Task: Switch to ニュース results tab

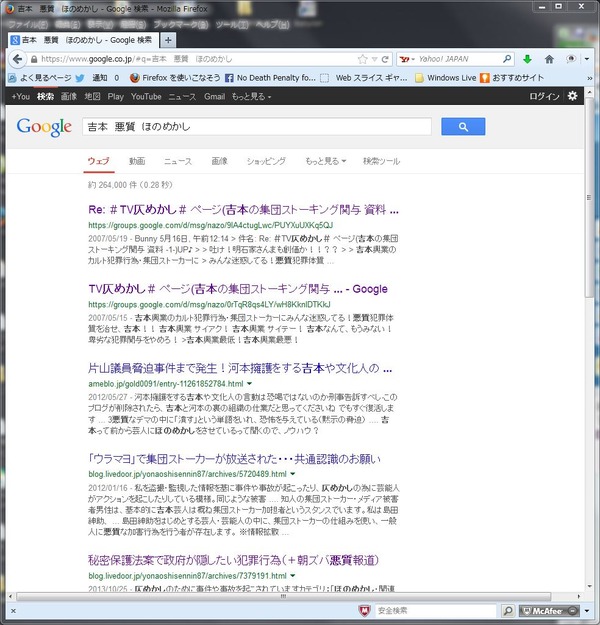Action: point(178,161)
